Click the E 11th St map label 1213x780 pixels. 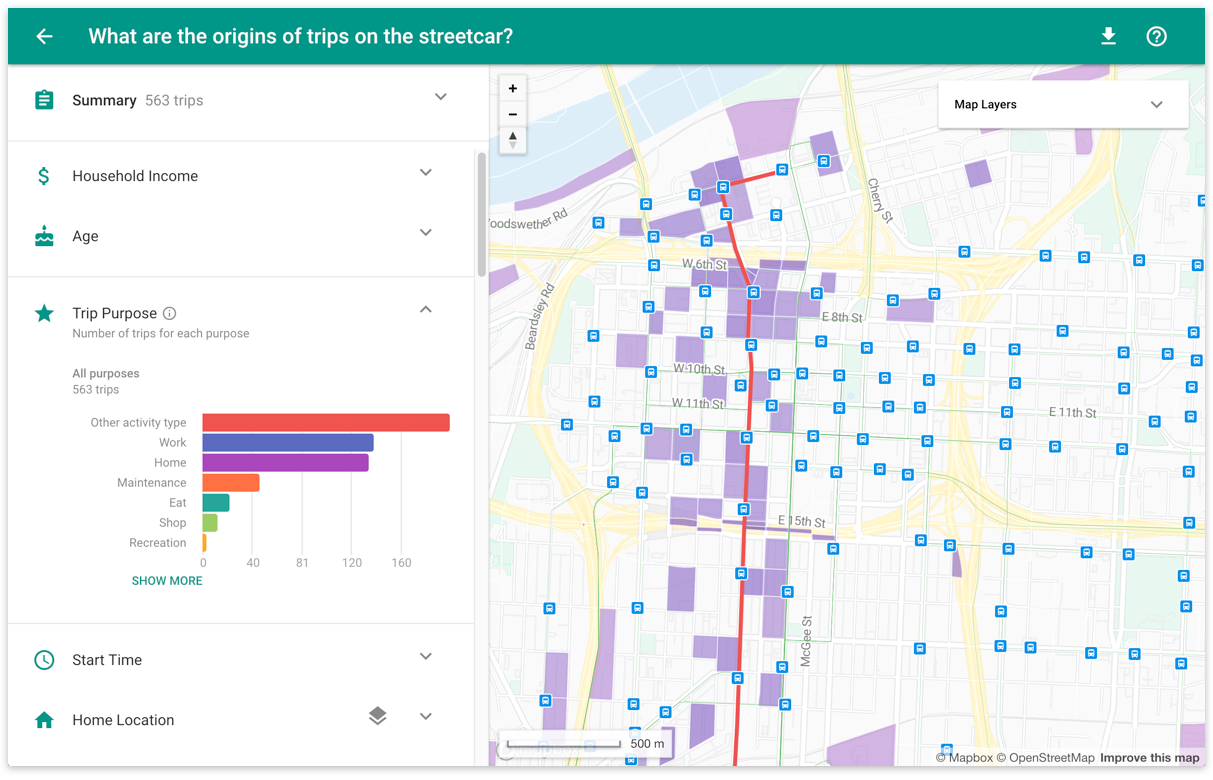click(x=1072, y=412)
